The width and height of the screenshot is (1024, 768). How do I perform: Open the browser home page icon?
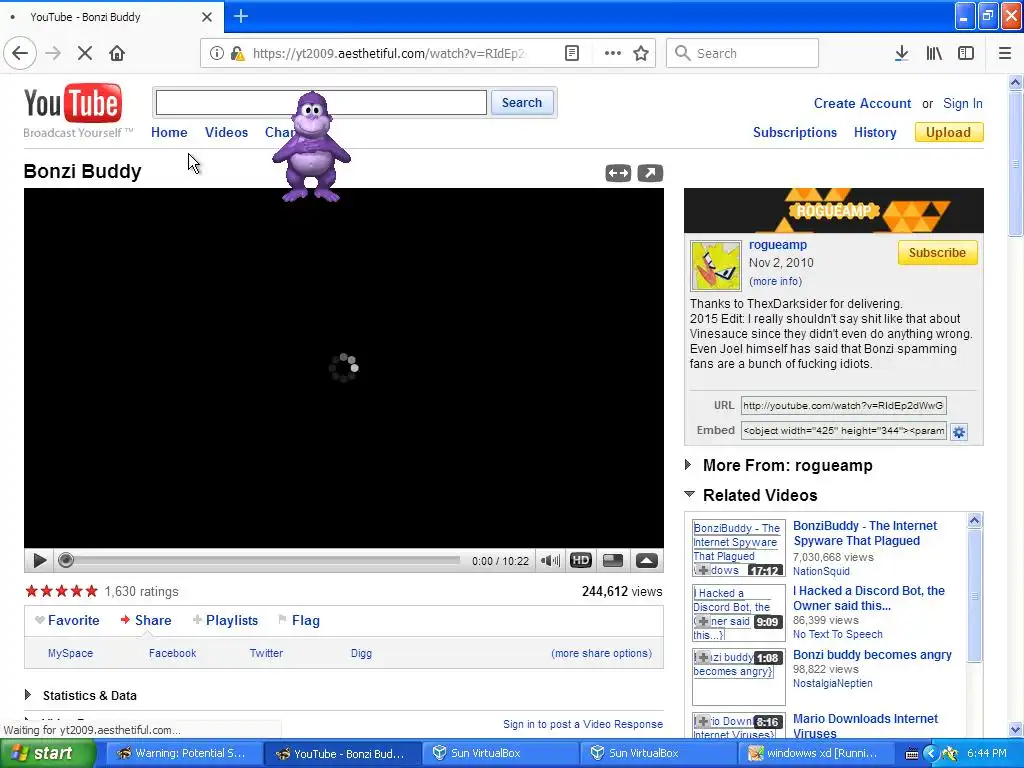[x=117, y=53]
